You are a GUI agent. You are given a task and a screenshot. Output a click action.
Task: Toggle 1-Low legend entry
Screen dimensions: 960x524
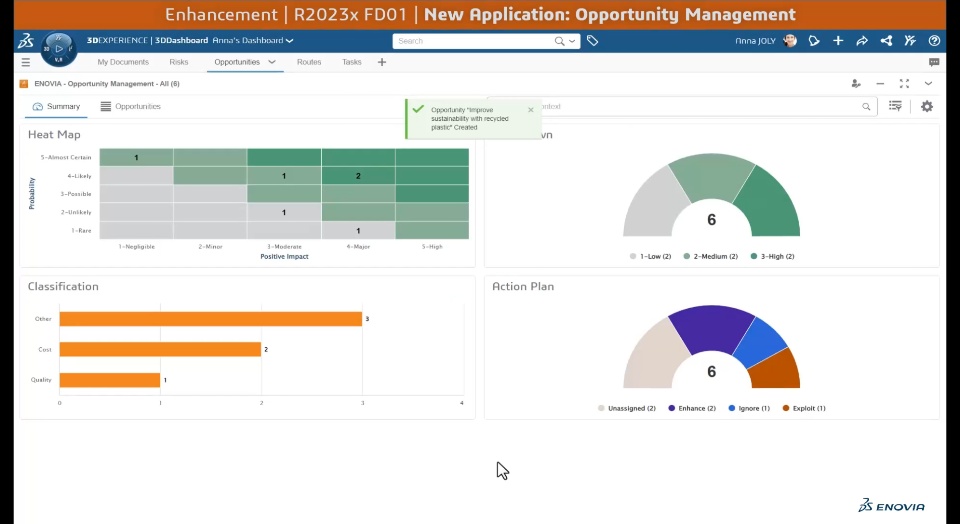[x=650, y=256]
